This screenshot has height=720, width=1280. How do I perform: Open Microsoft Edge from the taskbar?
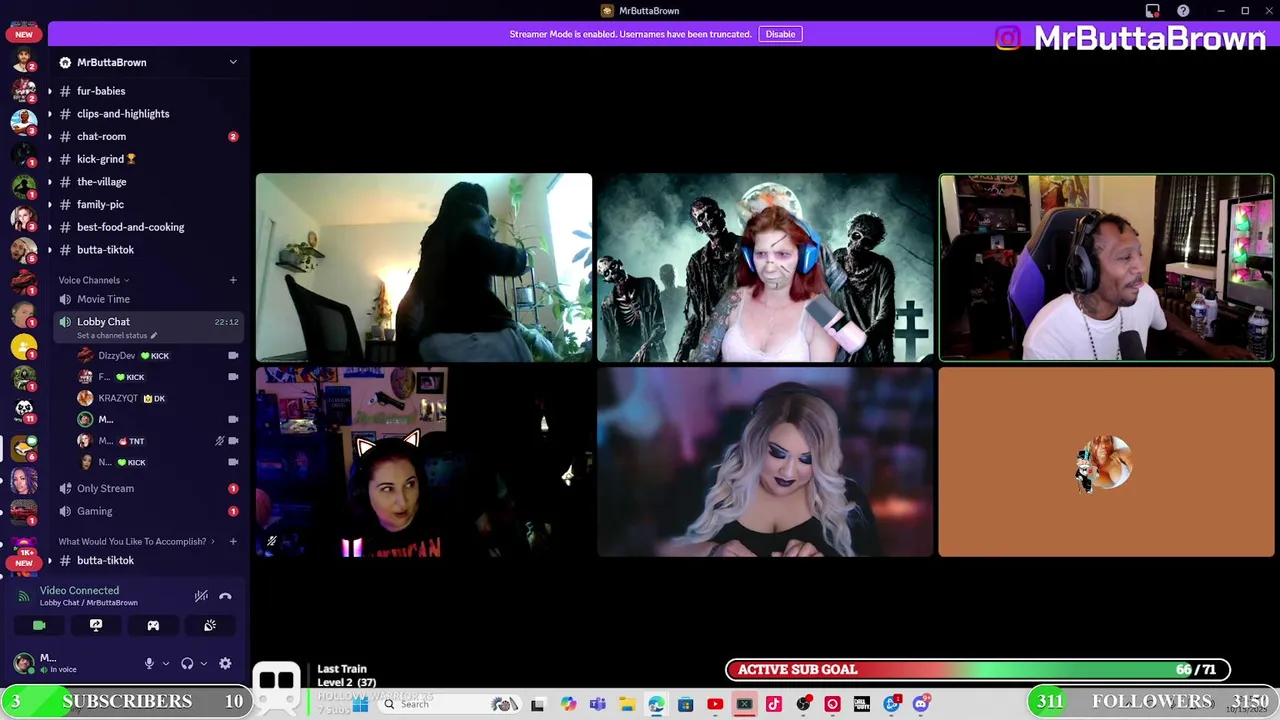tap(656, 704)
